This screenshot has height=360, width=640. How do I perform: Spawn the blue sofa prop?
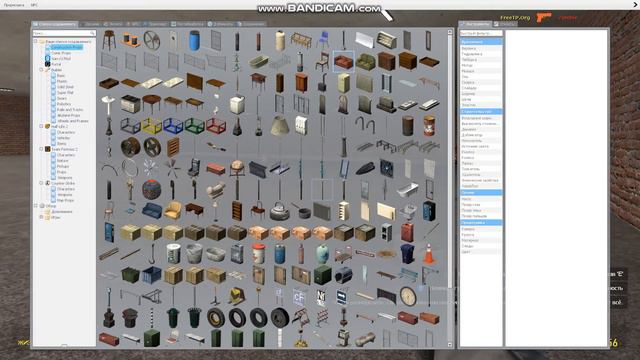[x=151, y=211]
